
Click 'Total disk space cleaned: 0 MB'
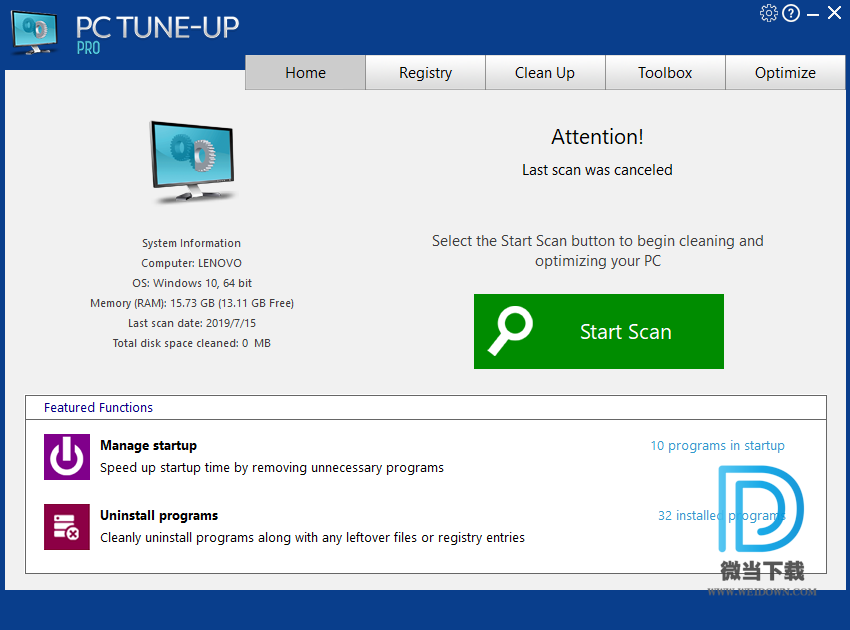(x=191, y=343)
